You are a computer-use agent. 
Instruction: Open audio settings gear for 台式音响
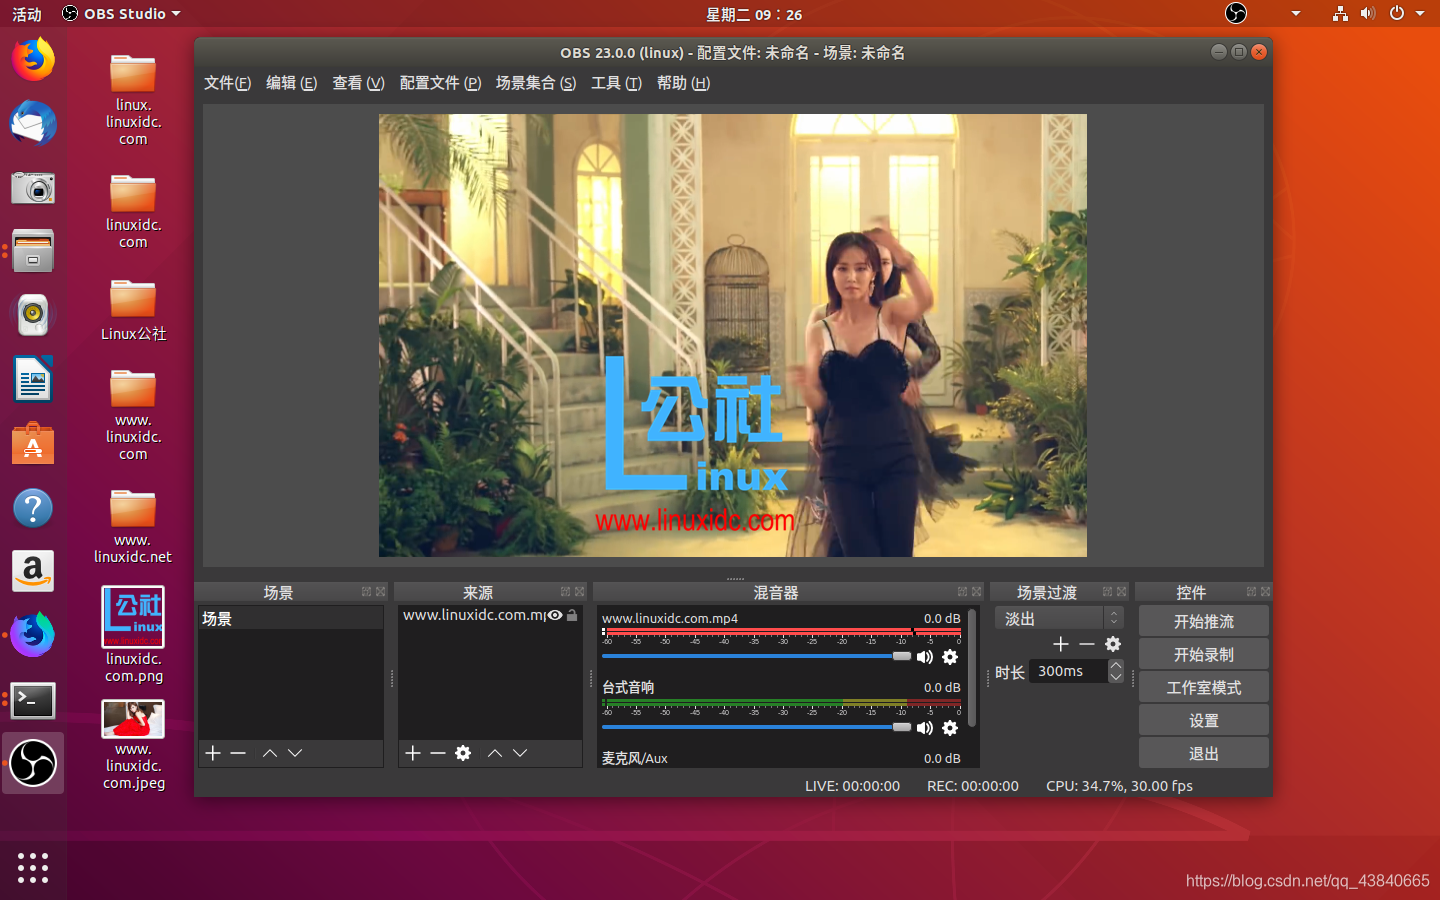950,728
